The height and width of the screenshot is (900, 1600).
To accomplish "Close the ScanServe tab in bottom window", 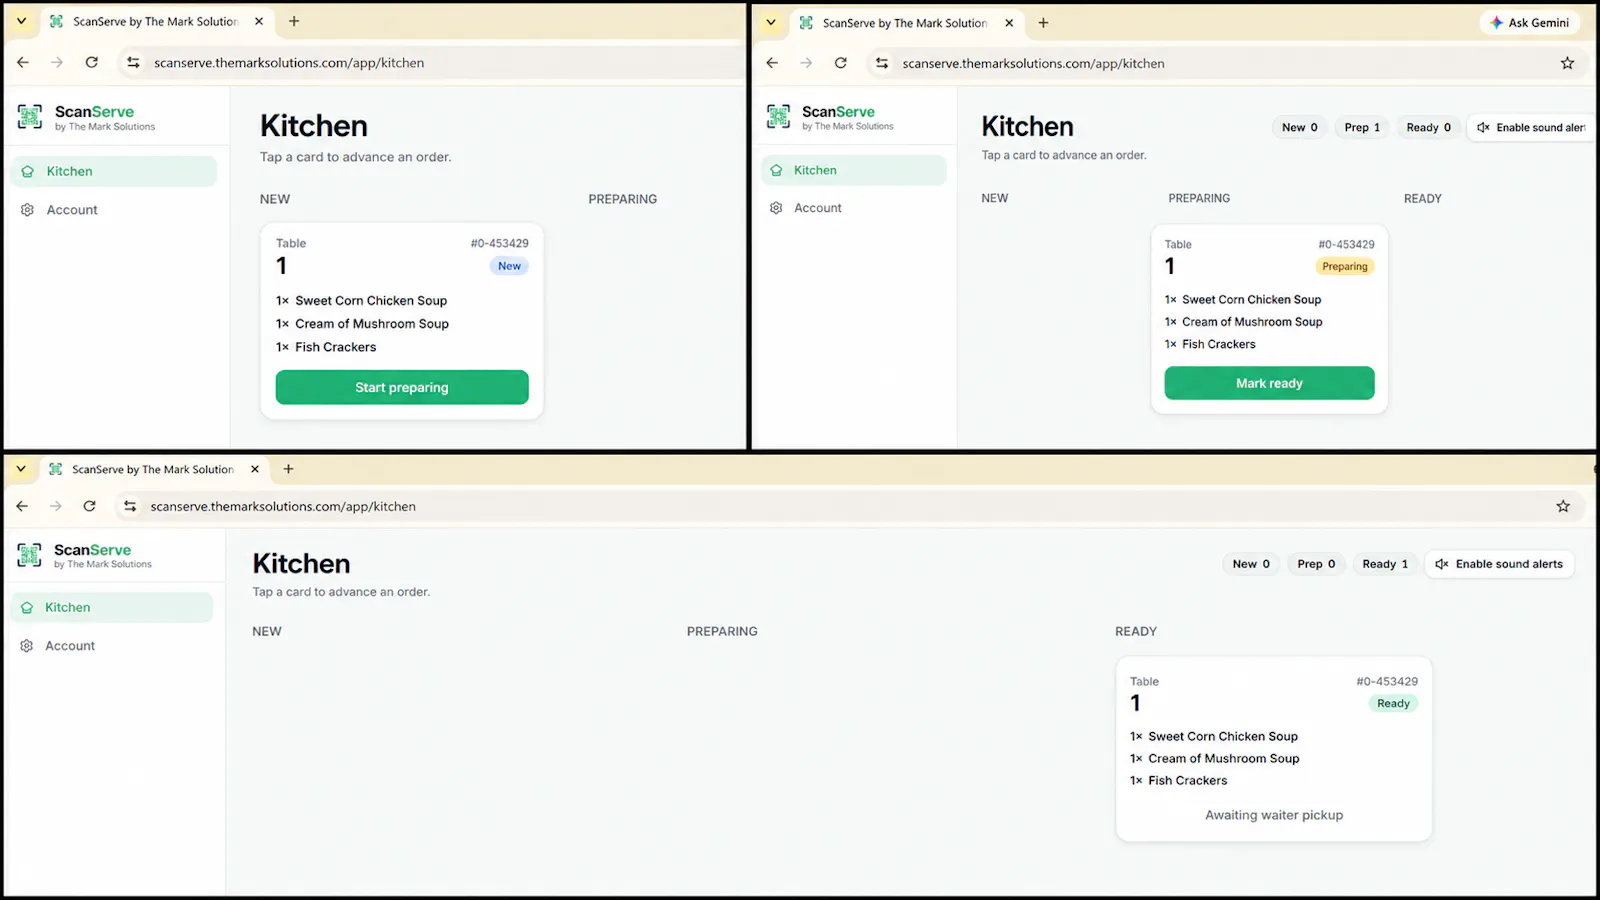I will pos(255,469).
